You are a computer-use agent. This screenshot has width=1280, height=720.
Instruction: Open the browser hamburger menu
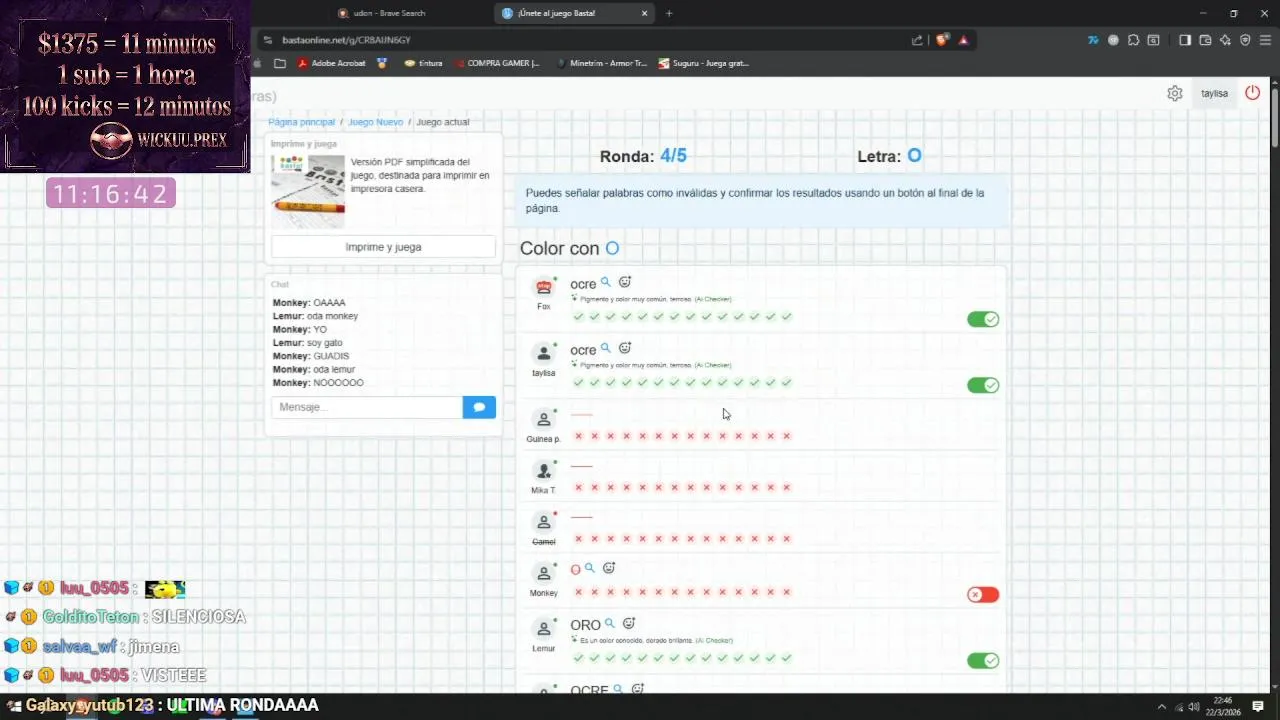coord(1265,40)
